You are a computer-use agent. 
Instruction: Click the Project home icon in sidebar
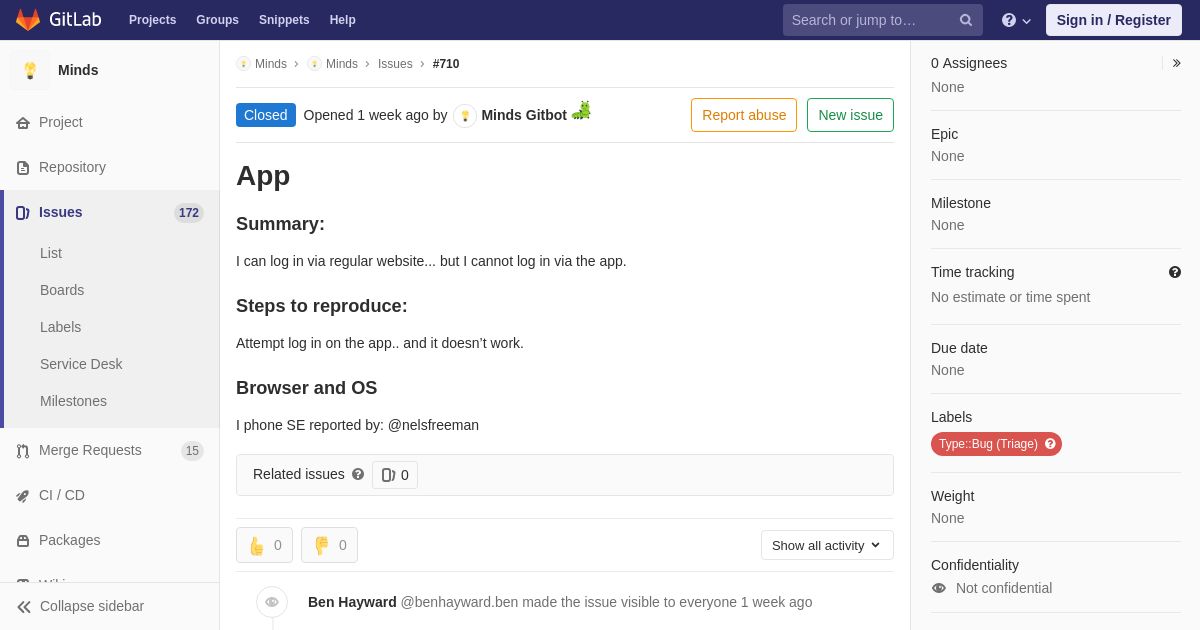[x=23, y=123]
